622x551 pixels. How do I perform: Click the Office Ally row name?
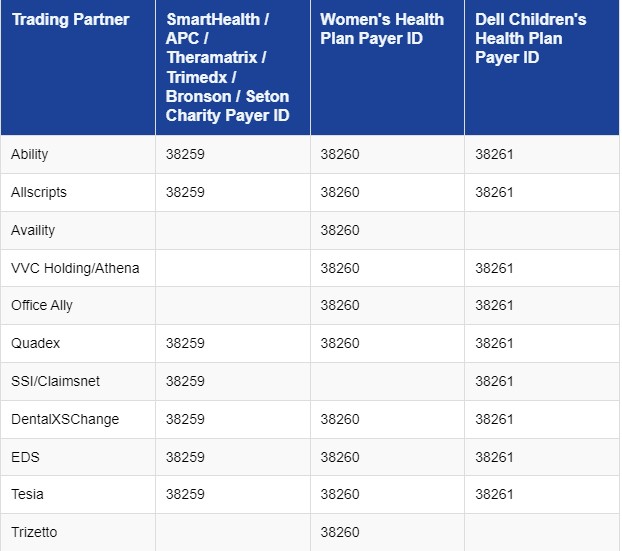pyautogui.click(x=42, y=305)
